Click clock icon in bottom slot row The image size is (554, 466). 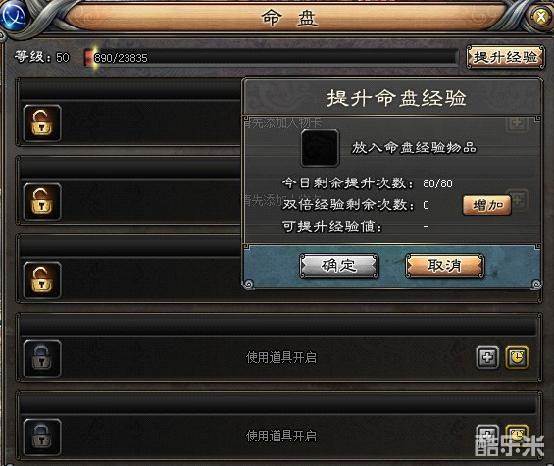(x=517, y=435)
